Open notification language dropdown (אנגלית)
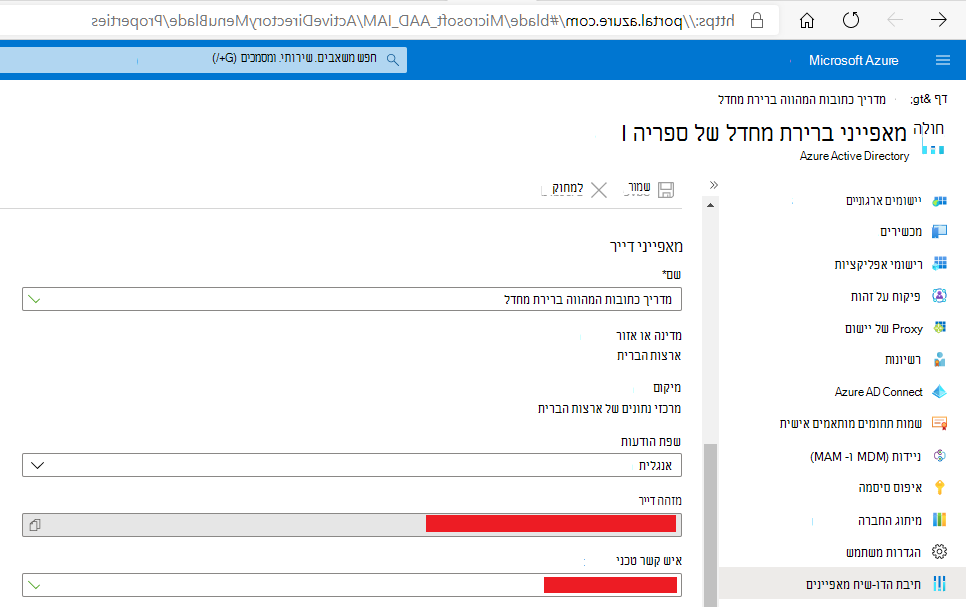This screenshot has width=966, height=607. (352, 465)
